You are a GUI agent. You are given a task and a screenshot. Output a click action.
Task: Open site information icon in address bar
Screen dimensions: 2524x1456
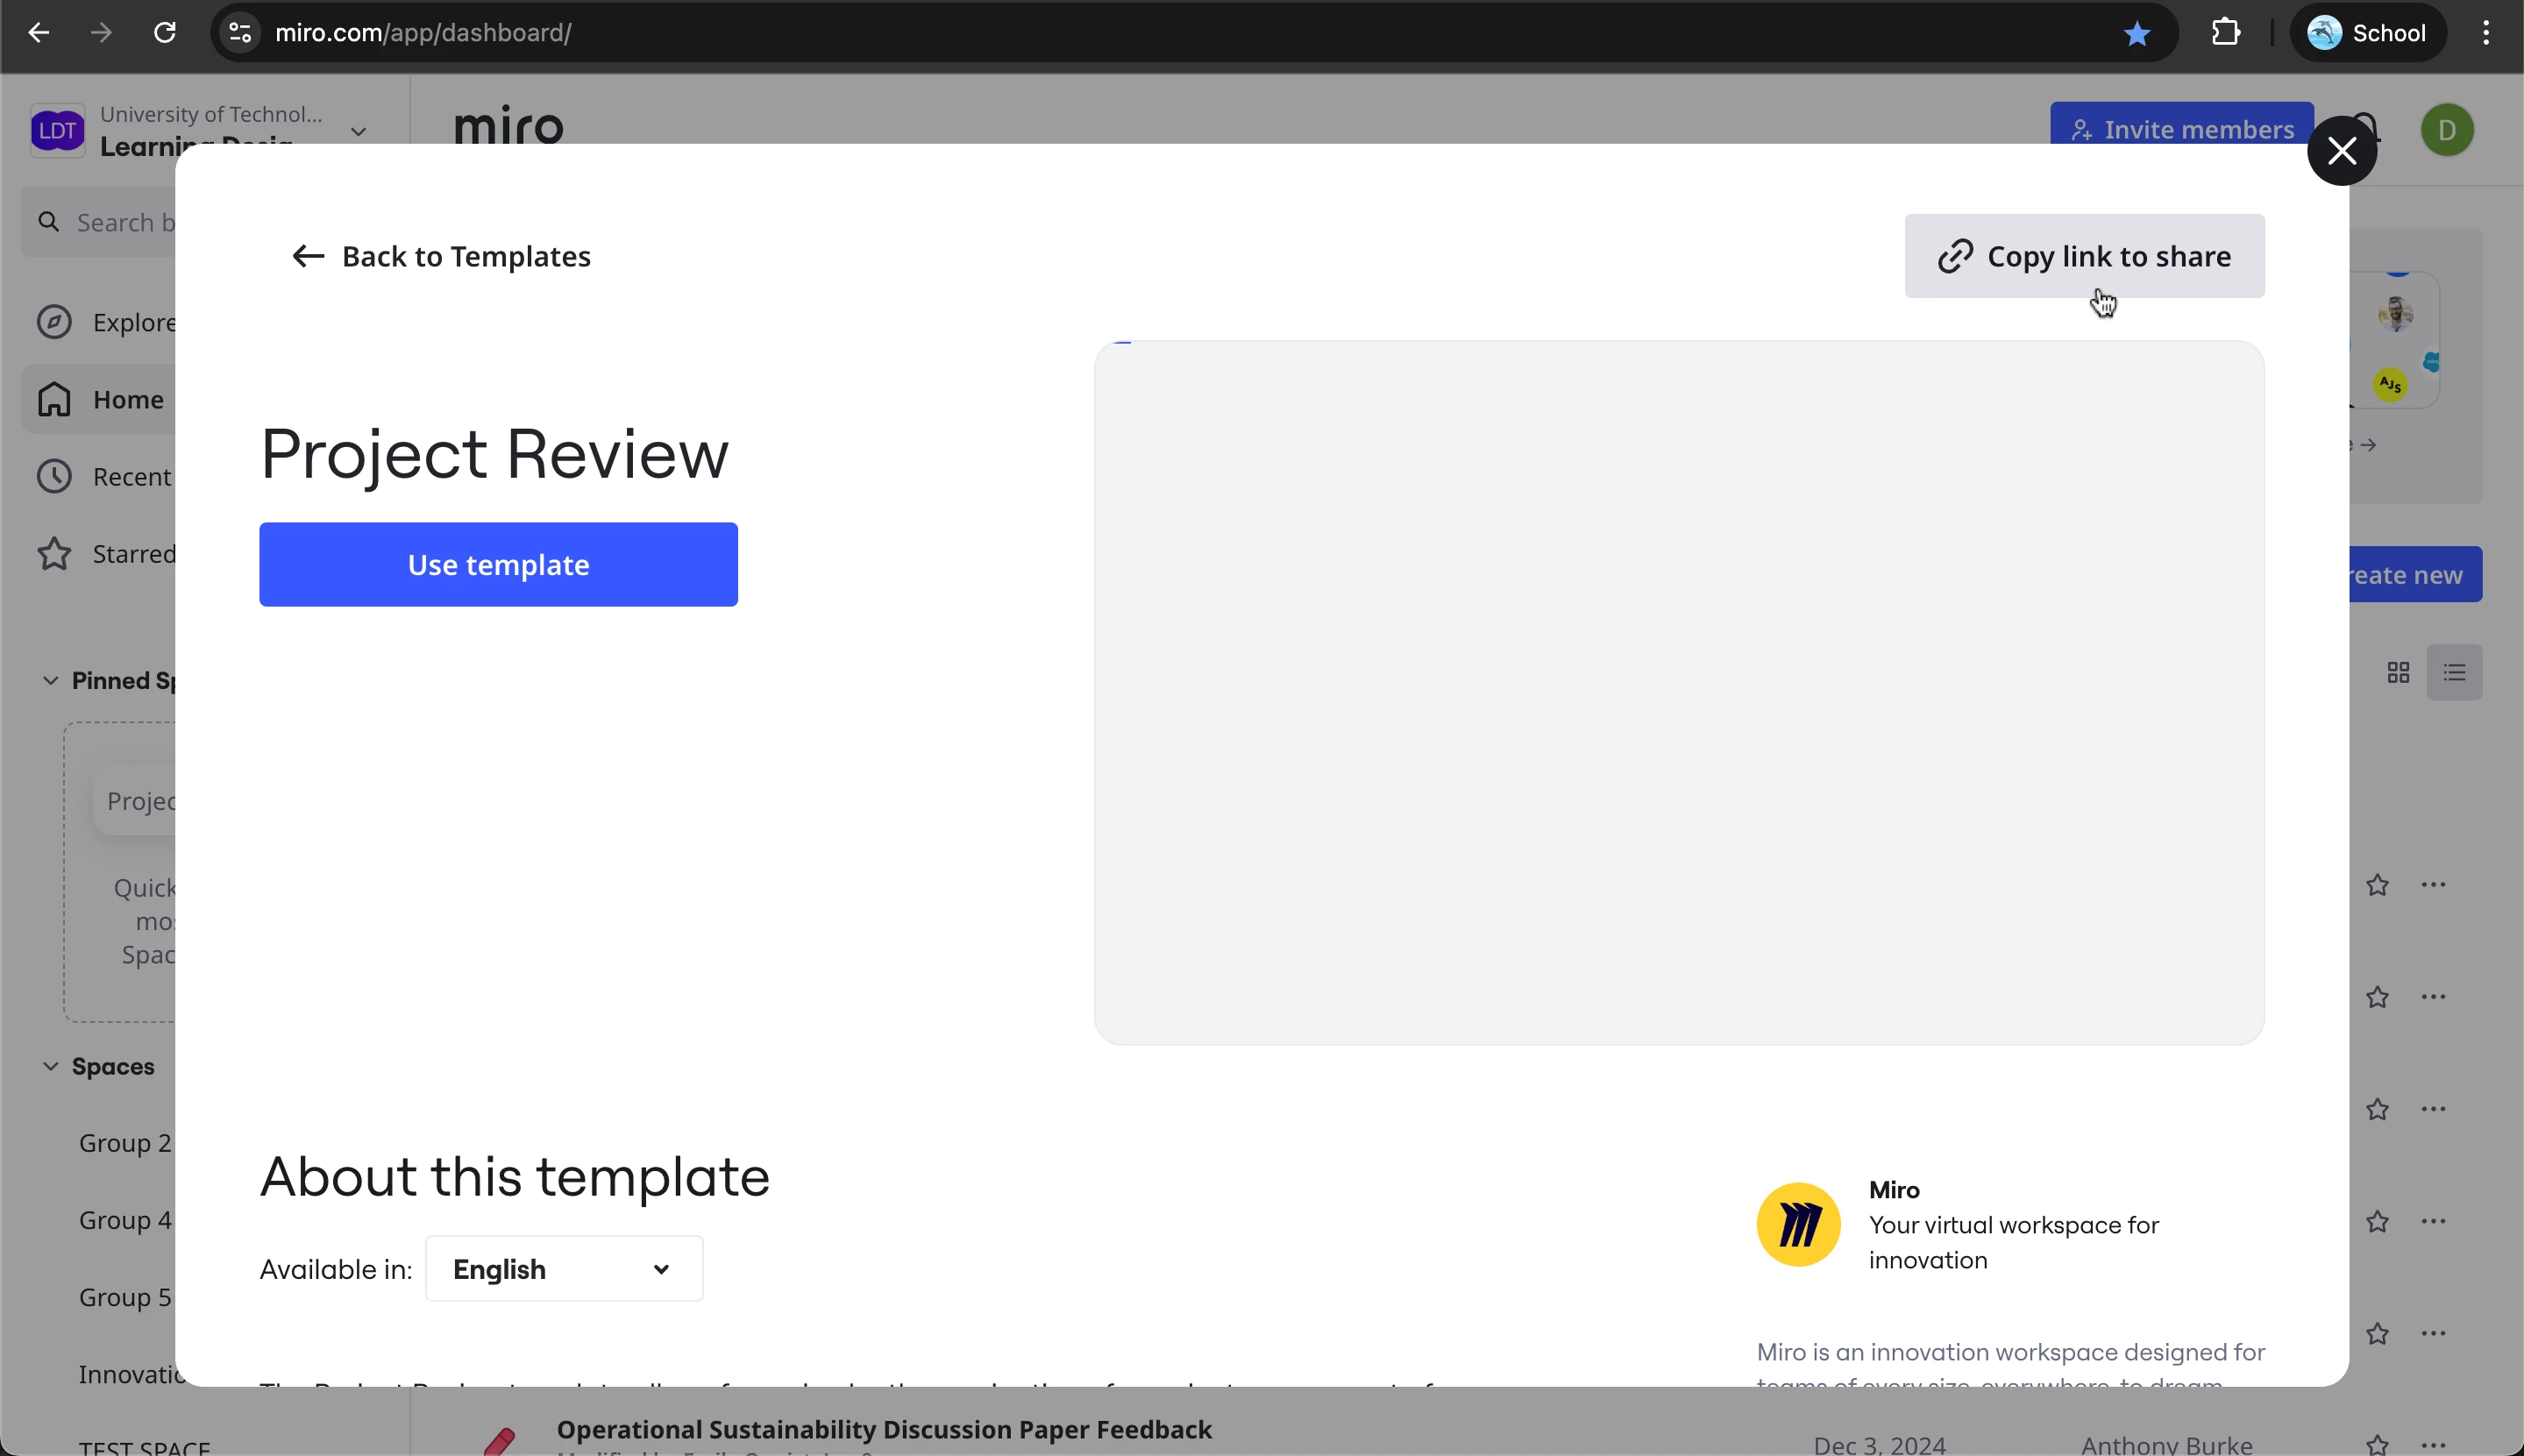pos(240,33)
